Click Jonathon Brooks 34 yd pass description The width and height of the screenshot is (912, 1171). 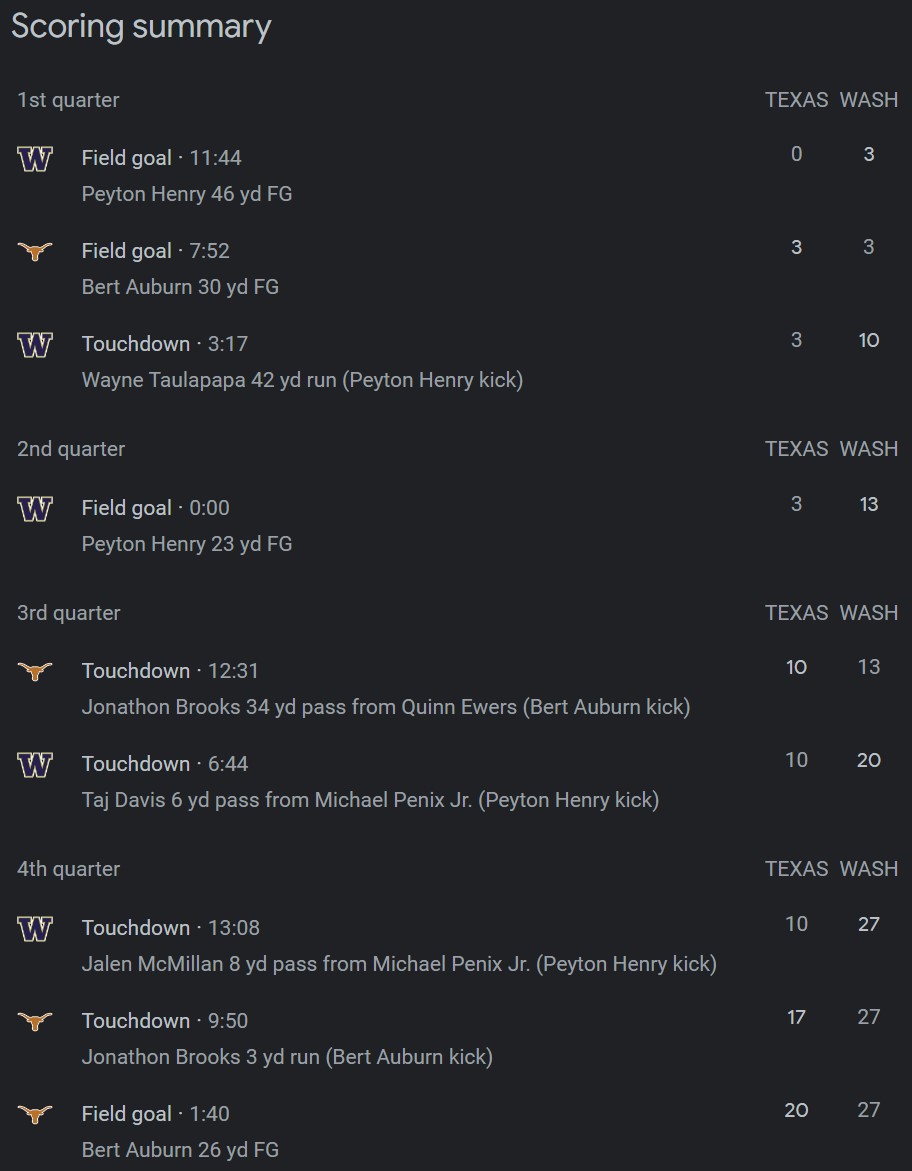(386, 707)
